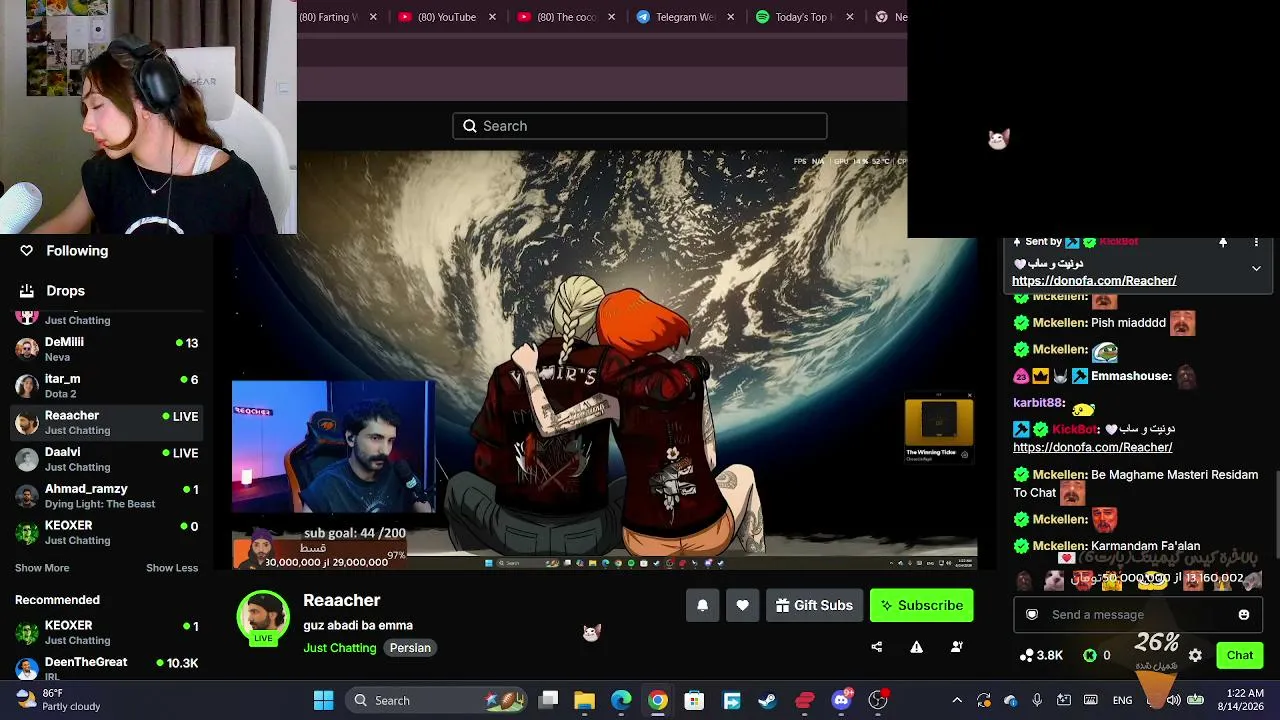
Task: Click the green Kicks coin balance
Action: [x=1097, y=655]
